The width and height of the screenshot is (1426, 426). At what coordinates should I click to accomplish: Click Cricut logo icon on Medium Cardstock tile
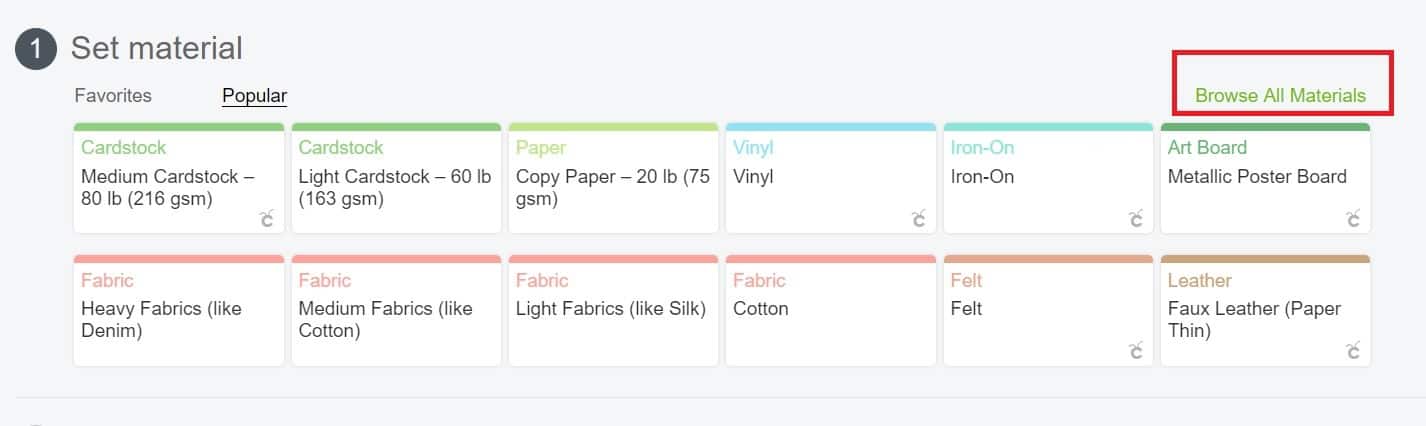pyautogui.click(x=267, y=219)
